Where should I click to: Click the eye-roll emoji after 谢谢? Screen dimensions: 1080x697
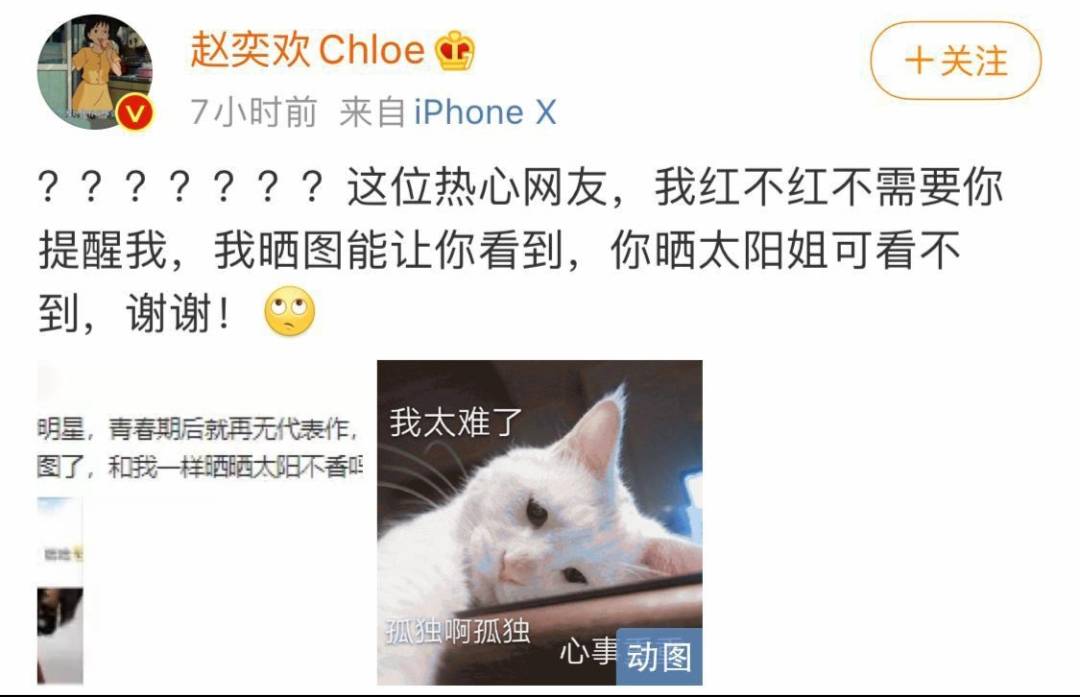coord(290,311)
